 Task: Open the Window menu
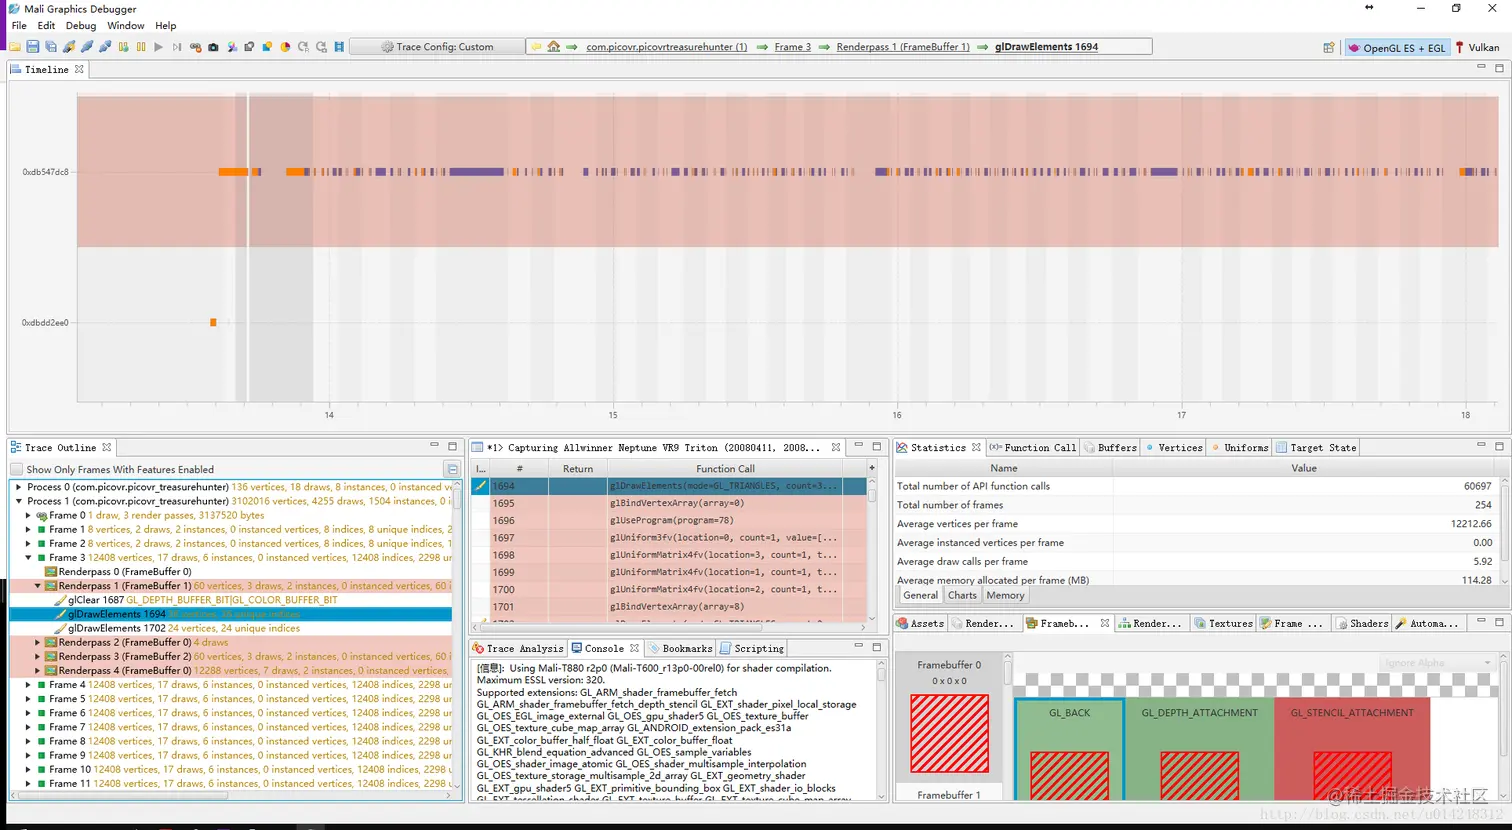125,25
